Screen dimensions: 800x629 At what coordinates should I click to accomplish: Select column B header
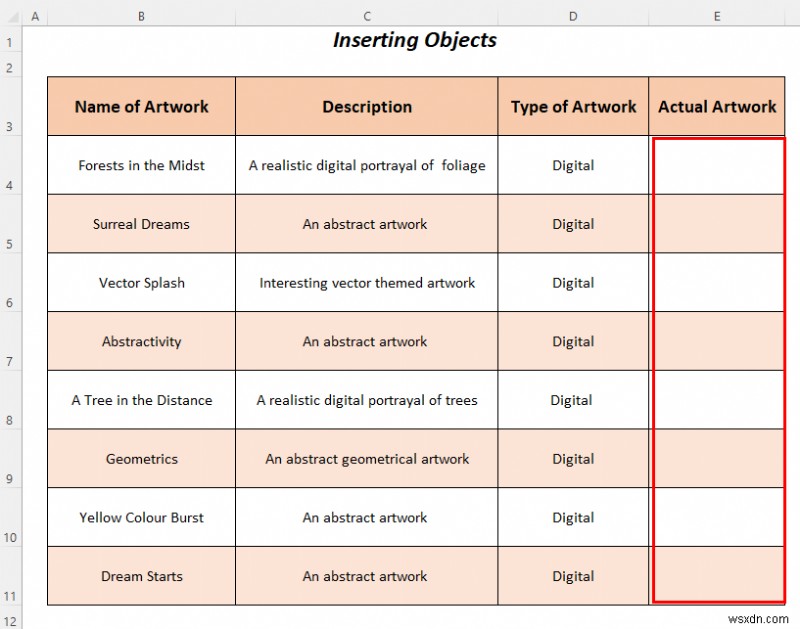pos(141,16)
